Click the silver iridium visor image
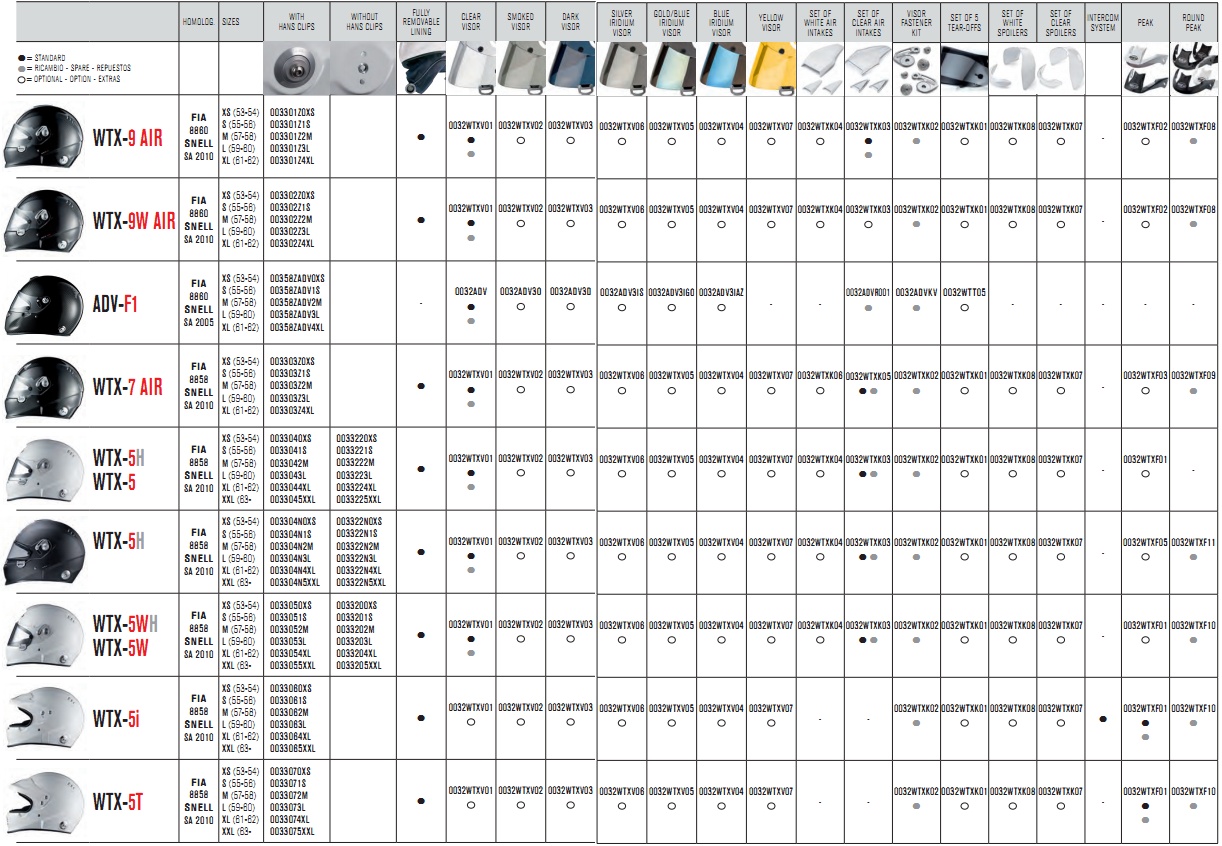1222x846 pixels. coord(622,69)
